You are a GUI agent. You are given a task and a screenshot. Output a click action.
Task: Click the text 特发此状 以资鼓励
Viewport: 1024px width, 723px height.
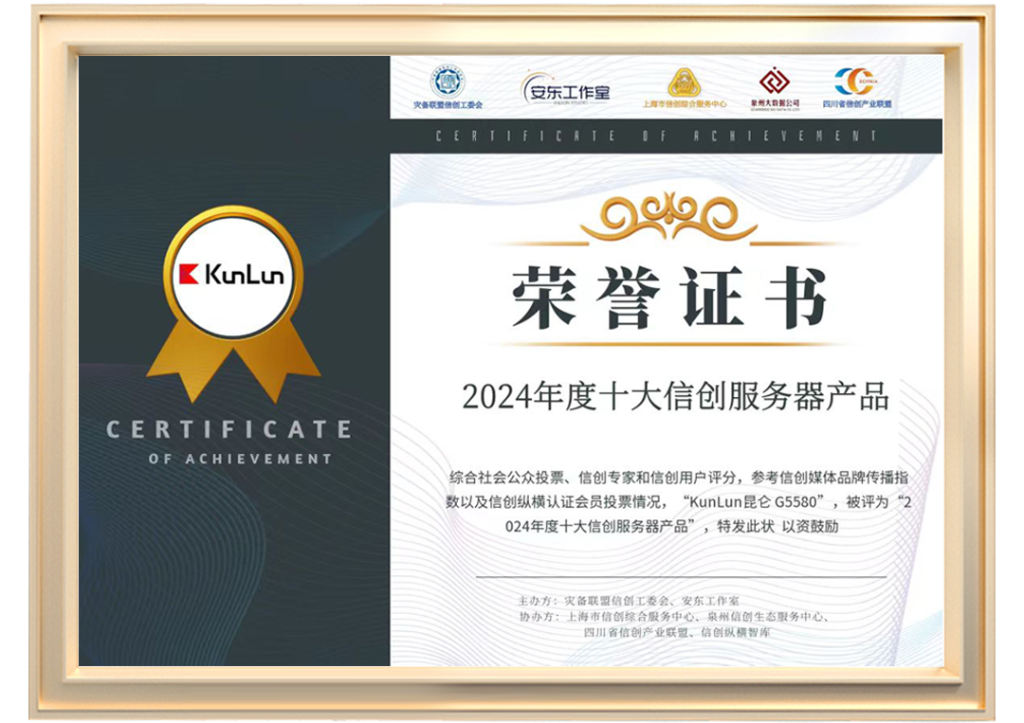[778, 526]
